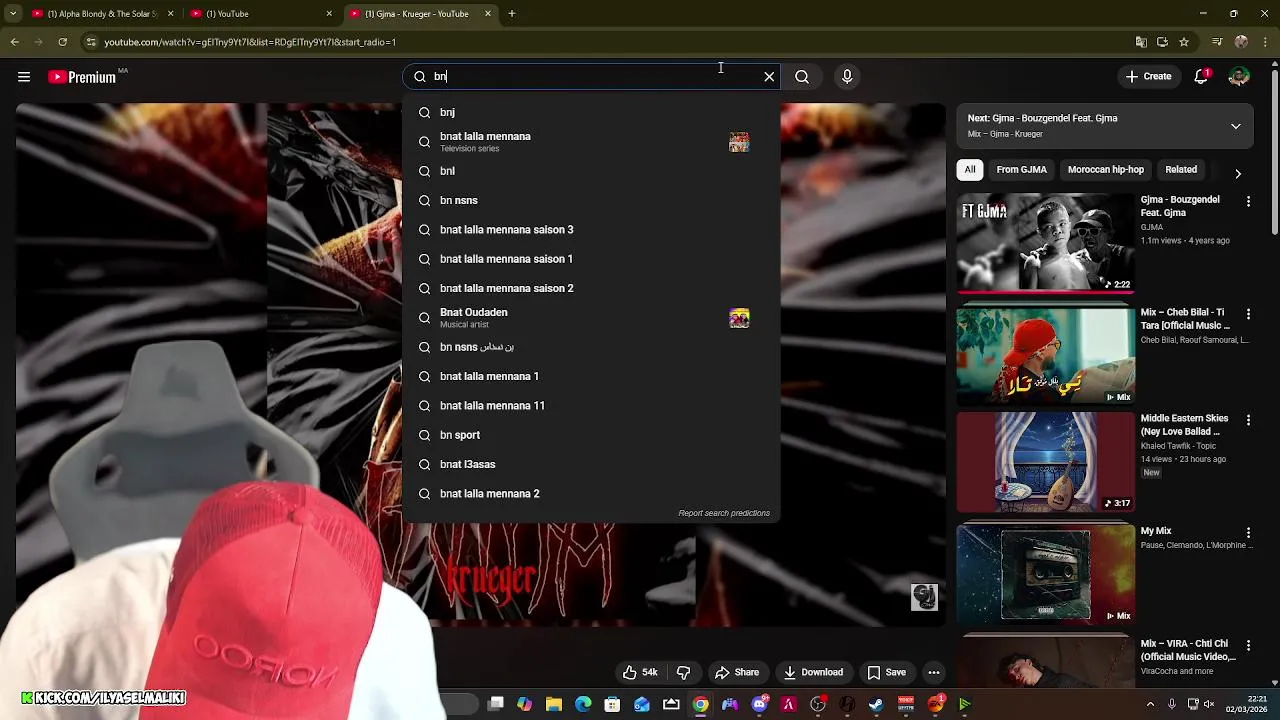Reload the page with refresh icon
The height and width of the screenshot is (720, 1280).
(62, 42)
